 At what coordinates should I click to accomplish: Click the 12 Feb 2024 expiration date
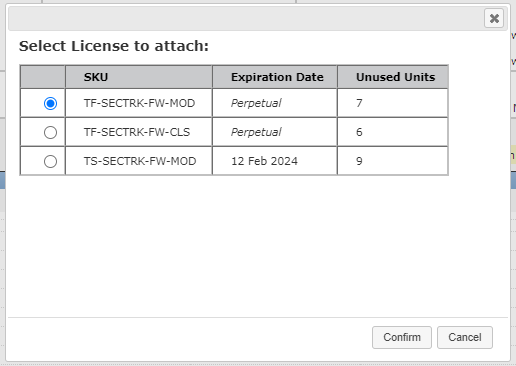[x=264, y=161]
